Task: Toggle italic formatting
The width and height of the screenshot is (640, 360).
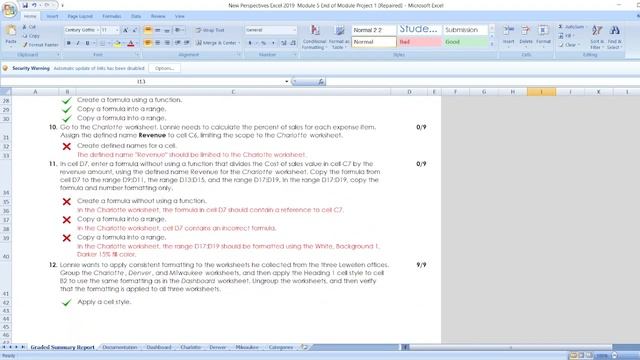Action: (78, 43)
